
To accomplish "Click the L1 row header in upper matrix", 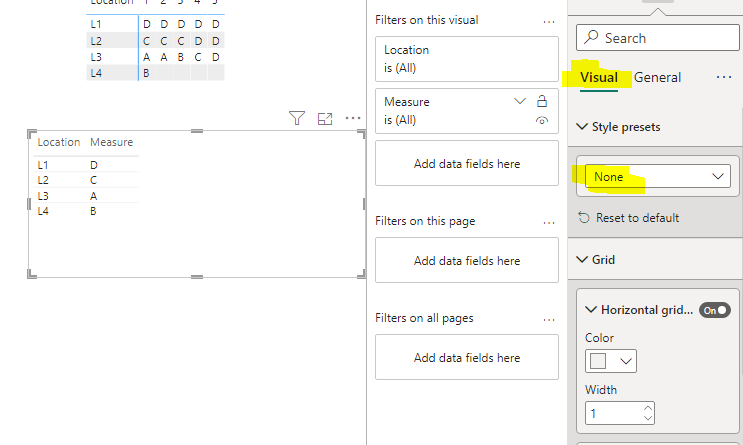I will click(x=96, y=24).
